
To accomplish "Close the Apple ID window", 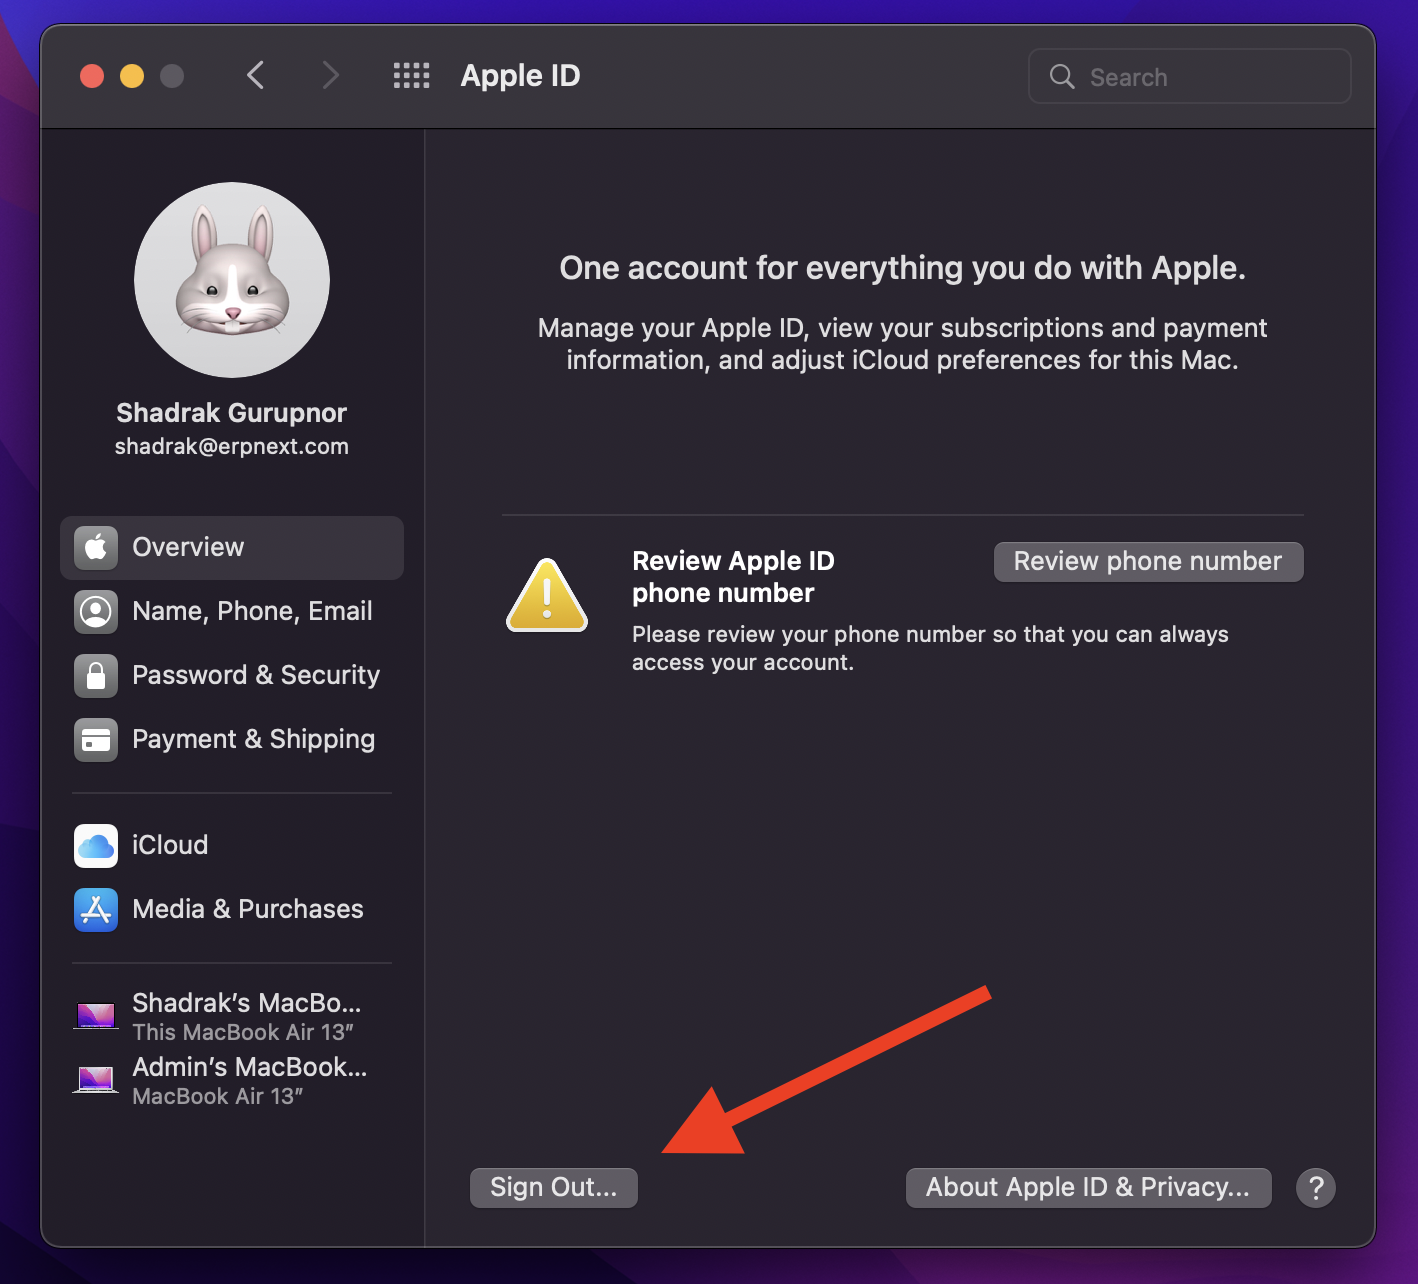I will (x=92, y=76).
